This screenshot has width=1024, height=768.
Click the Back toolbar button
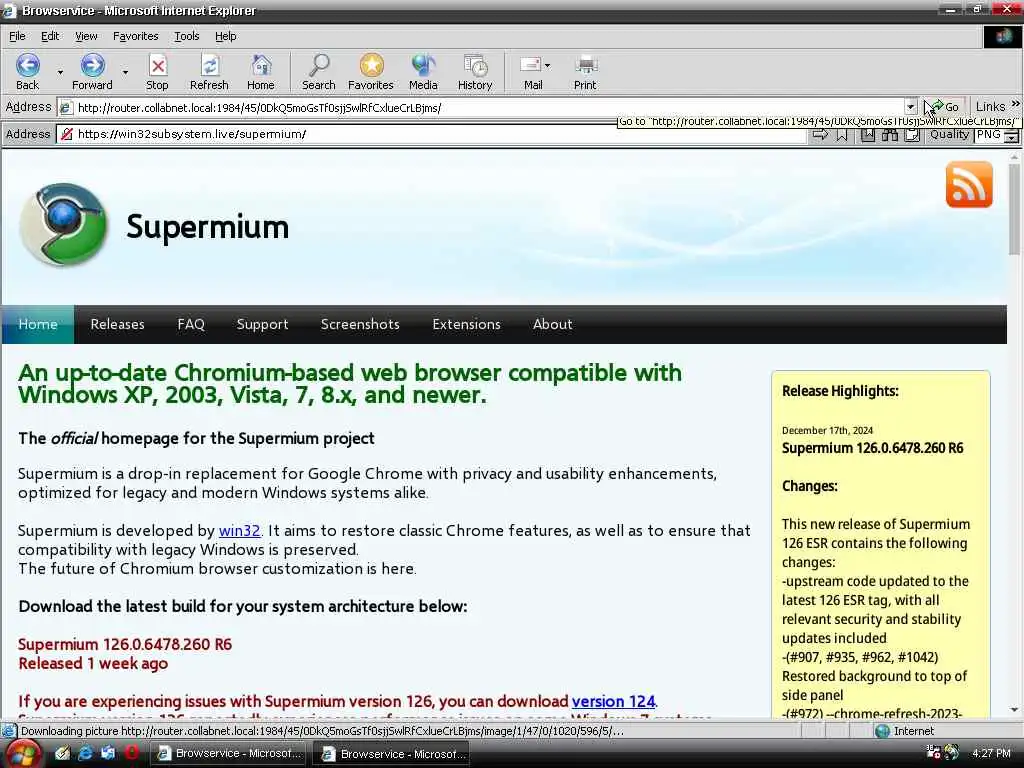point(27,72)
